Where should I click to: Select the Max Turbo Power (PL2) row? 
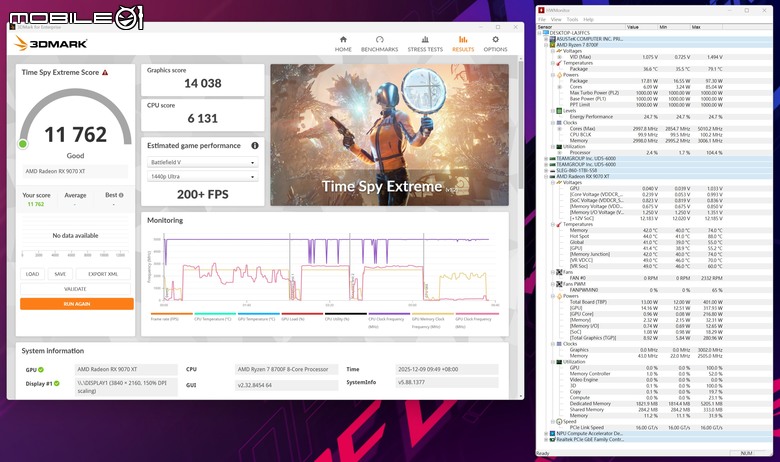click(x=656, y=93)
